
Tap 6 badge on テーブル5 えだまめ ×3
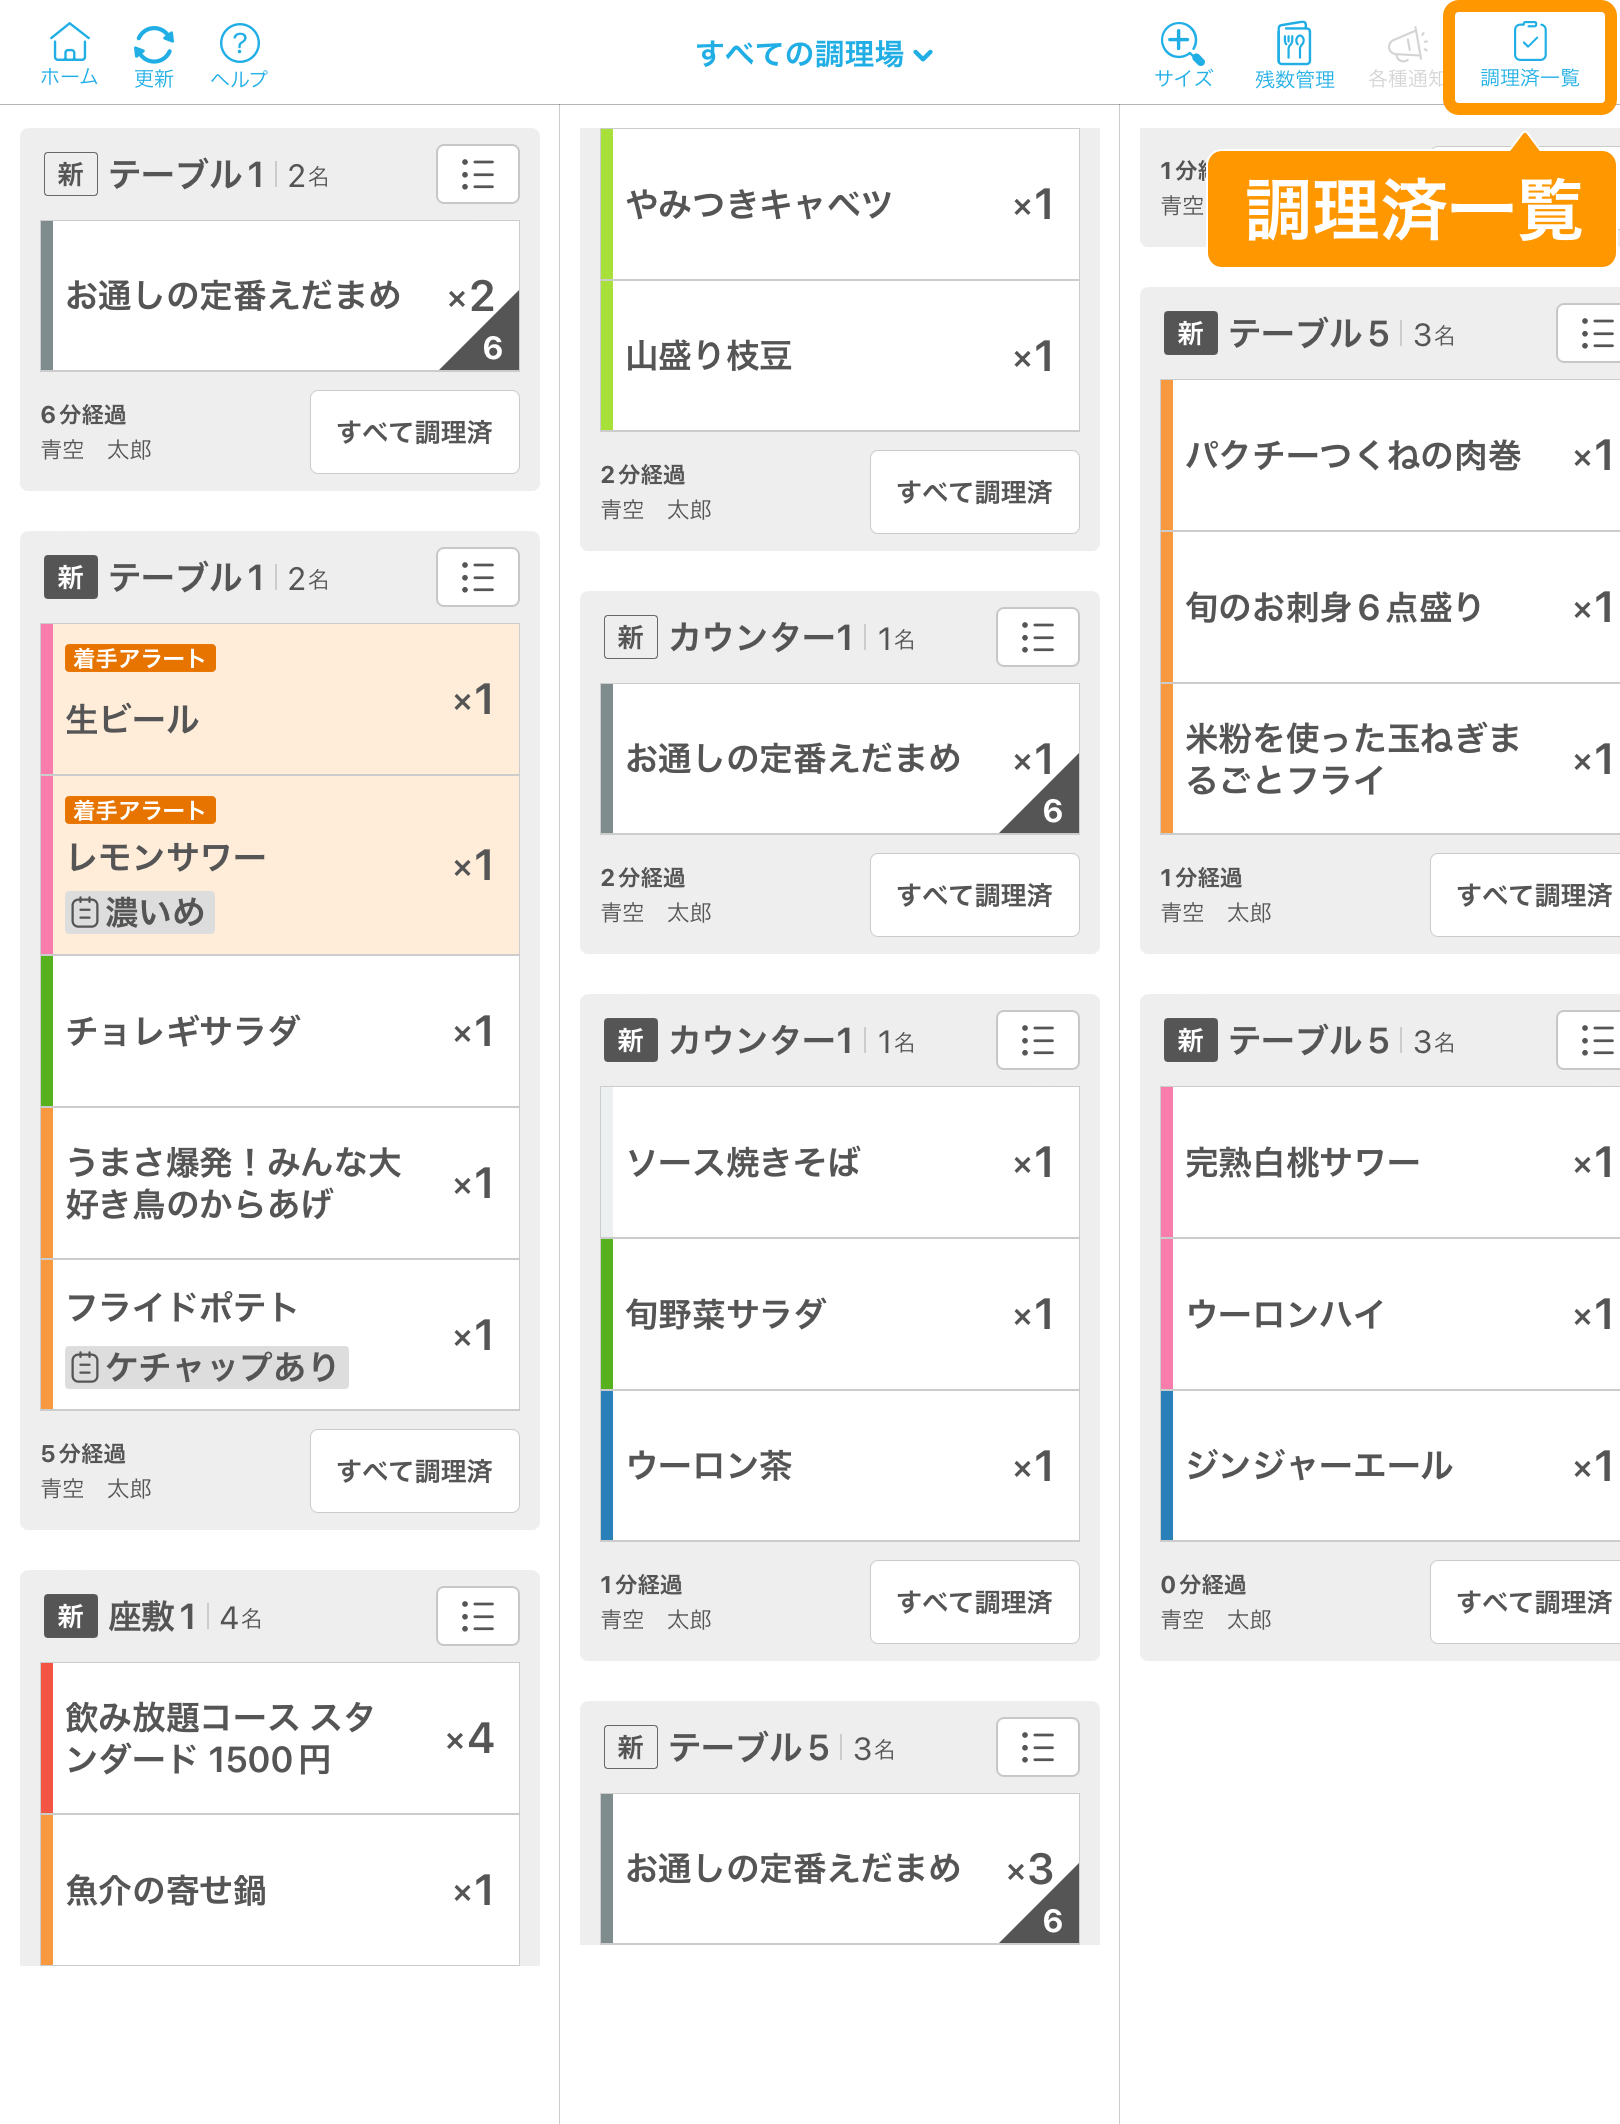coord(1052,1920)
